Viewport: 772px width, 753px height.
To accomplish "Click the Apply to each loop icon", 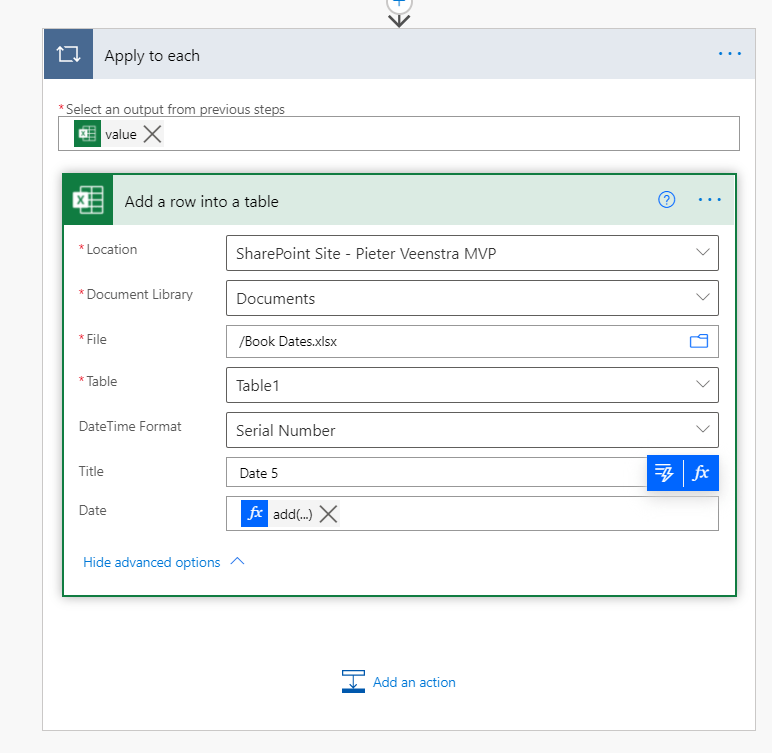I will (68, 54).
